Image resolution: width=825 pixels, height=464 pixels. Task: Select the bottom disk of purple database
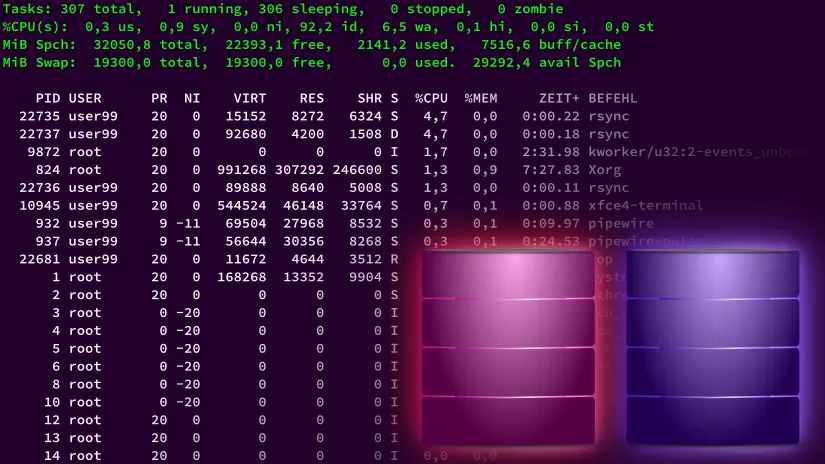click(x=712, y=420)
